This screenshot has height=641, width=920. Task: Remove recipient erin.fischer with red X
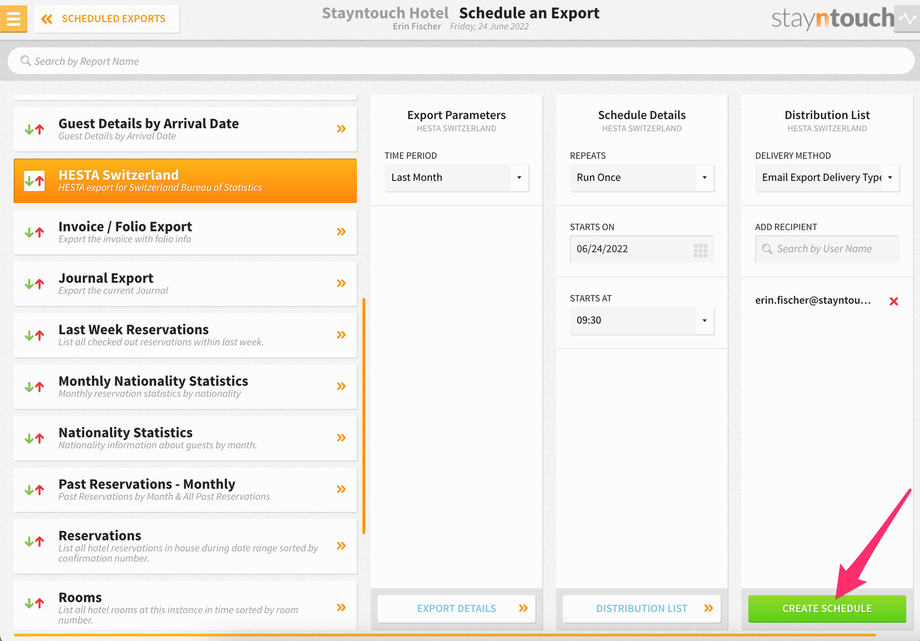point(894,301)
